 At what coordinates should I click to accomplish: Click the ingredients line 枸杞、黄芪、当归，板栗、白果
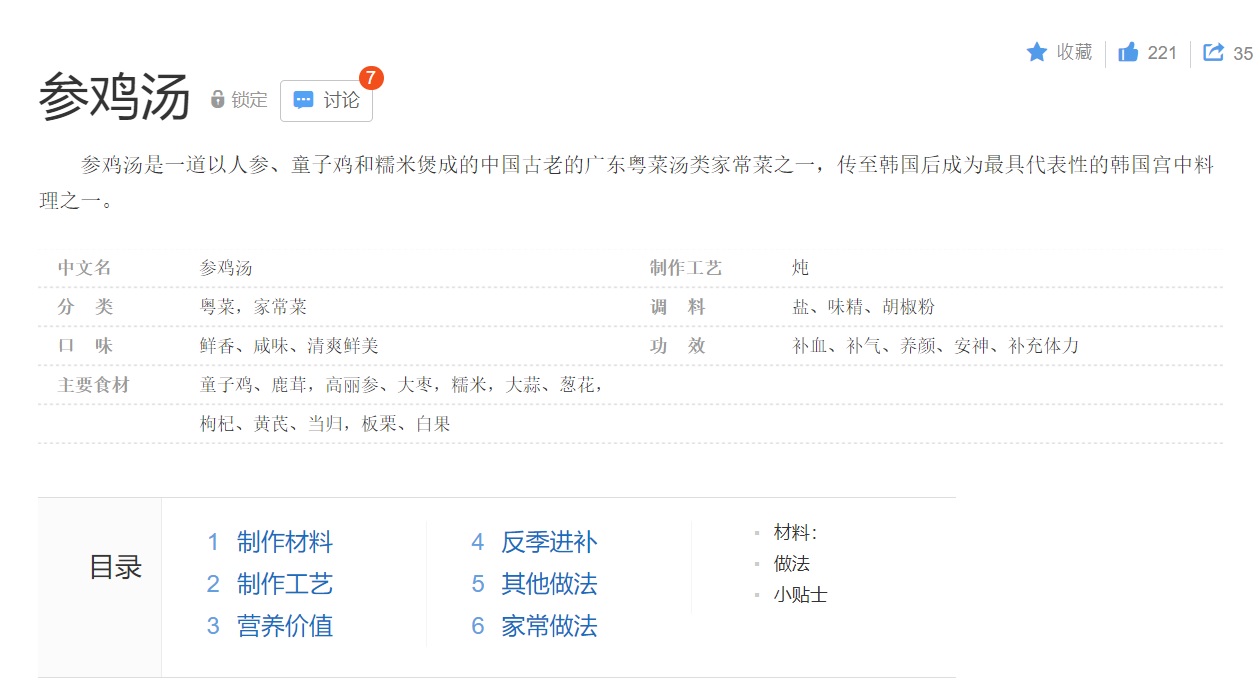pos(325,424)
